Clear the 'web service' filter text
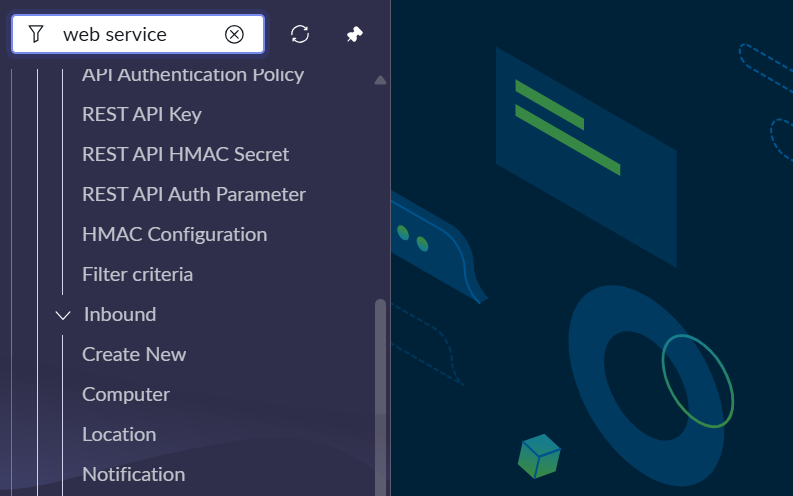Viewport: 793px width, 496px height. 234,34
